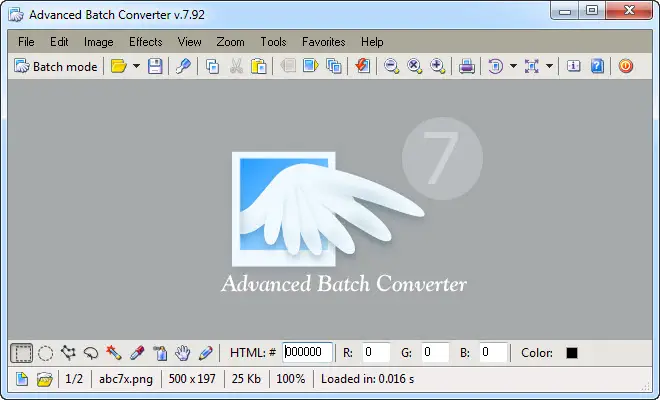Click the red arrow convert icon
This screenshot has width=660, height=400.
pyautogui.click(x=362, y=66)
